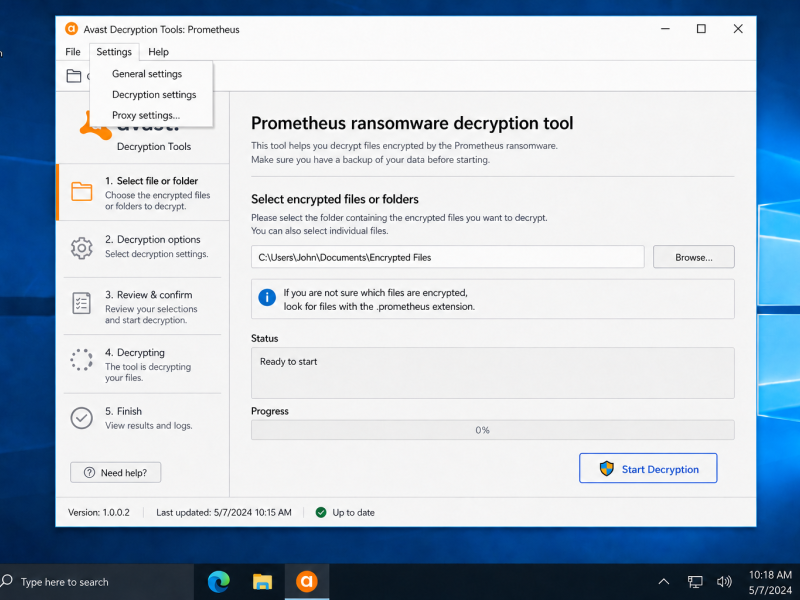Go to step 2. Decryption options
The width and height of the screenshot is (800, 600).
tap(143, 248)
